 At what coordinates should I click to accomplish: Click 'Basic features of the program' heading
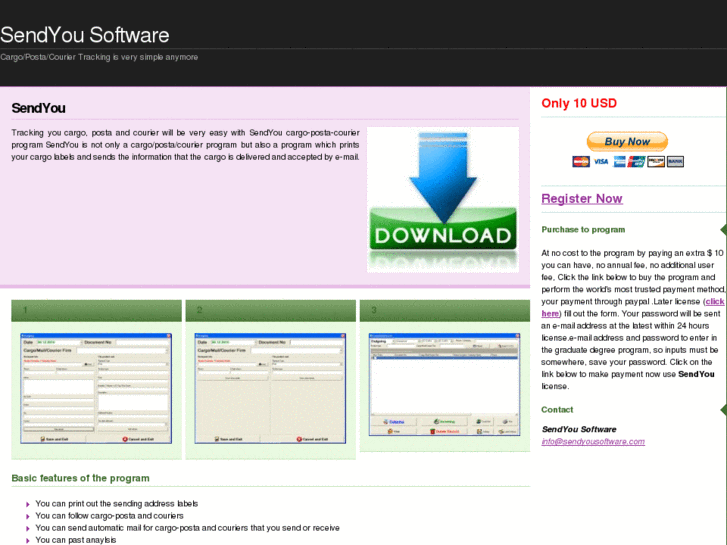[80, 478]
